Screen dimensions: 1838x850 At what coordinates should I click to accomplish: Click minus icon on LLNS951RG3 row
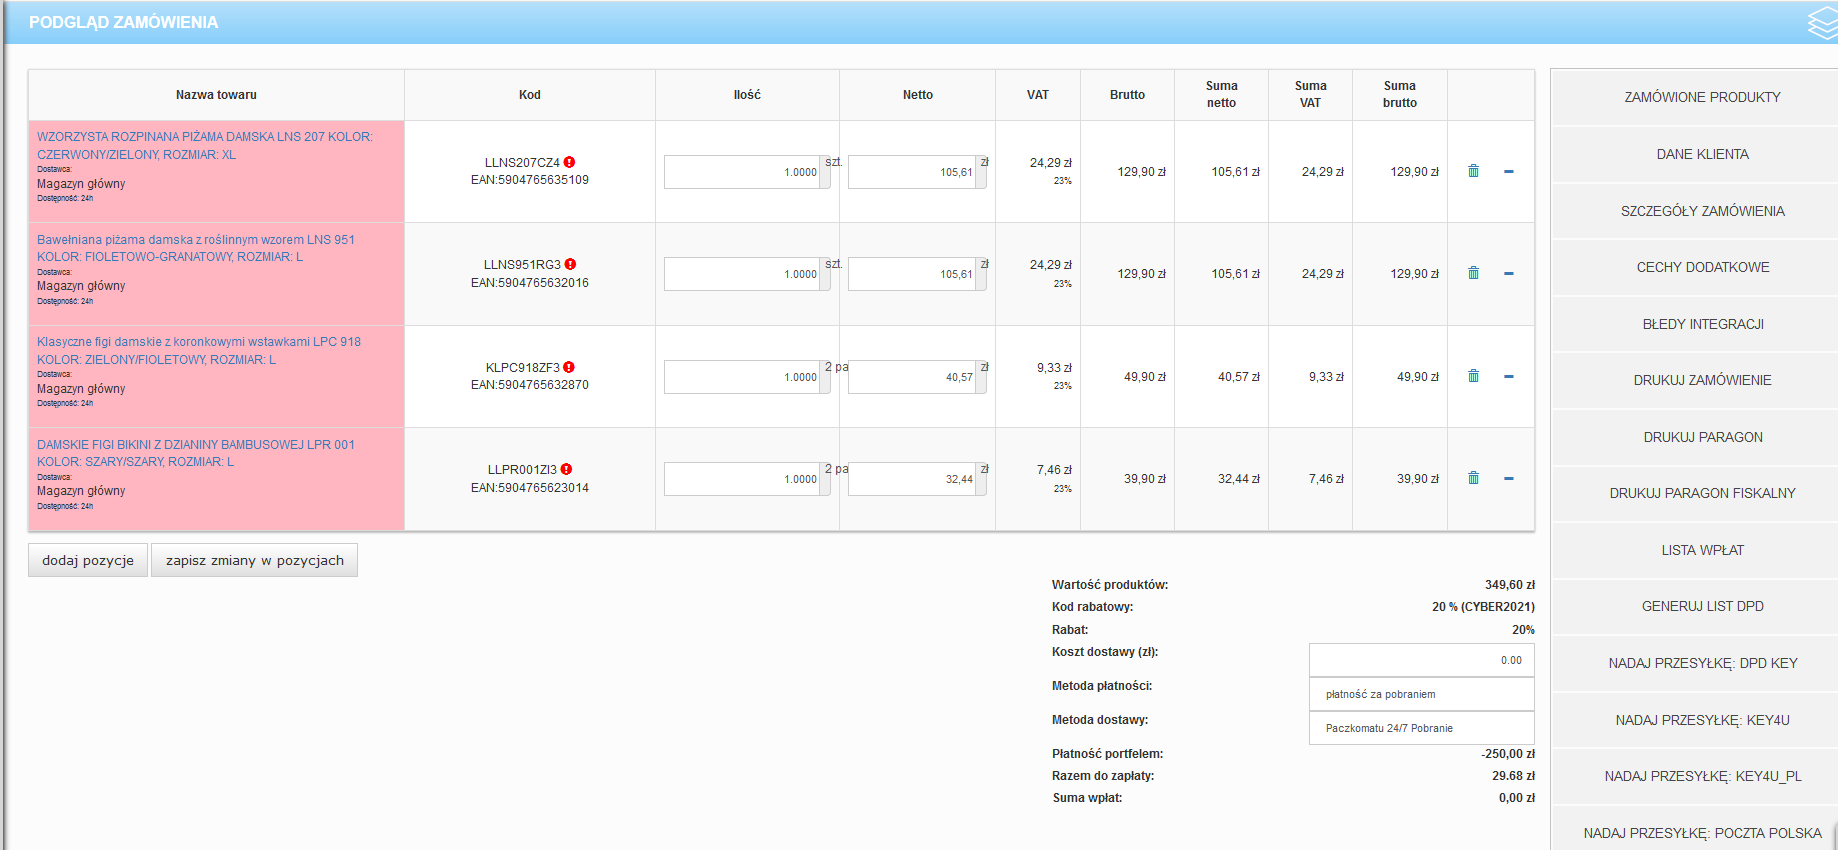click(1509, 274)
